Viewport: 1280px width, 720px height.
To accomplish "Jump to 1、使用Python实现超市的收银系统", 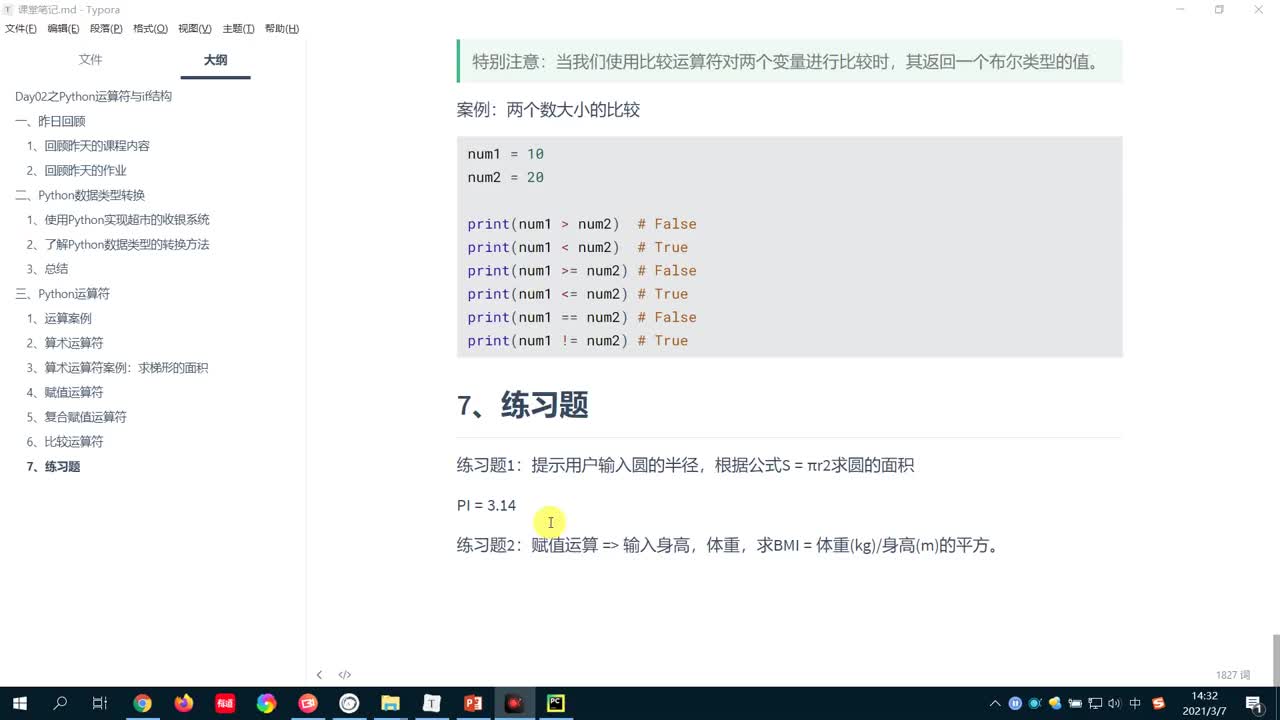I will point(118,220).
